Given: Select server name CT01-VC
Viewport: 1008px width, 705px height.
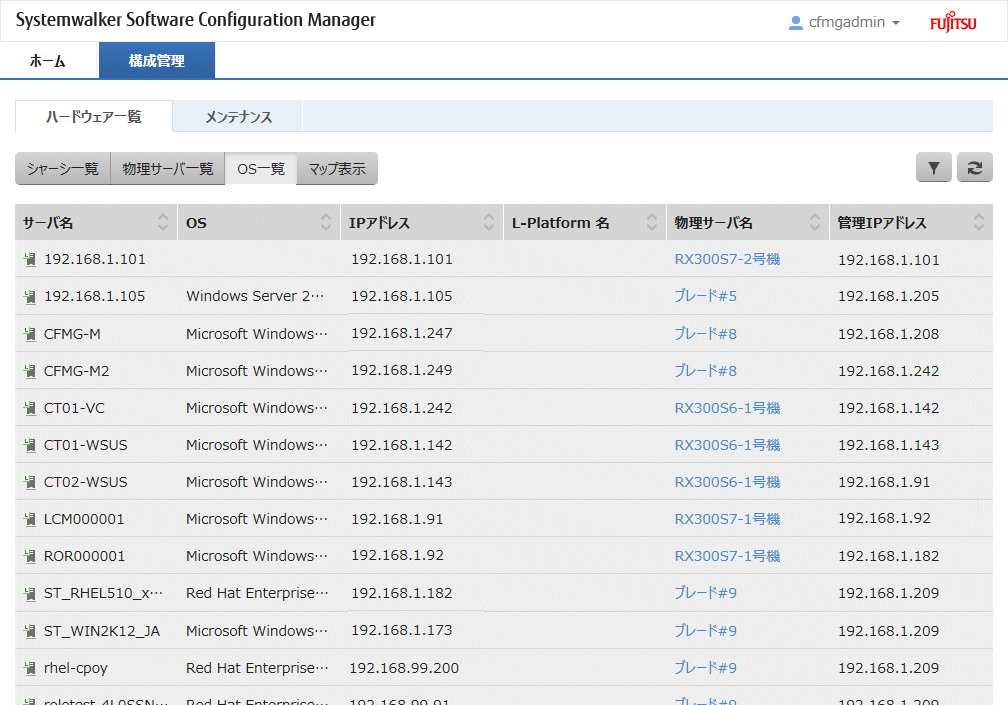Looking at the screenshot, I should (x=74, y=407).
